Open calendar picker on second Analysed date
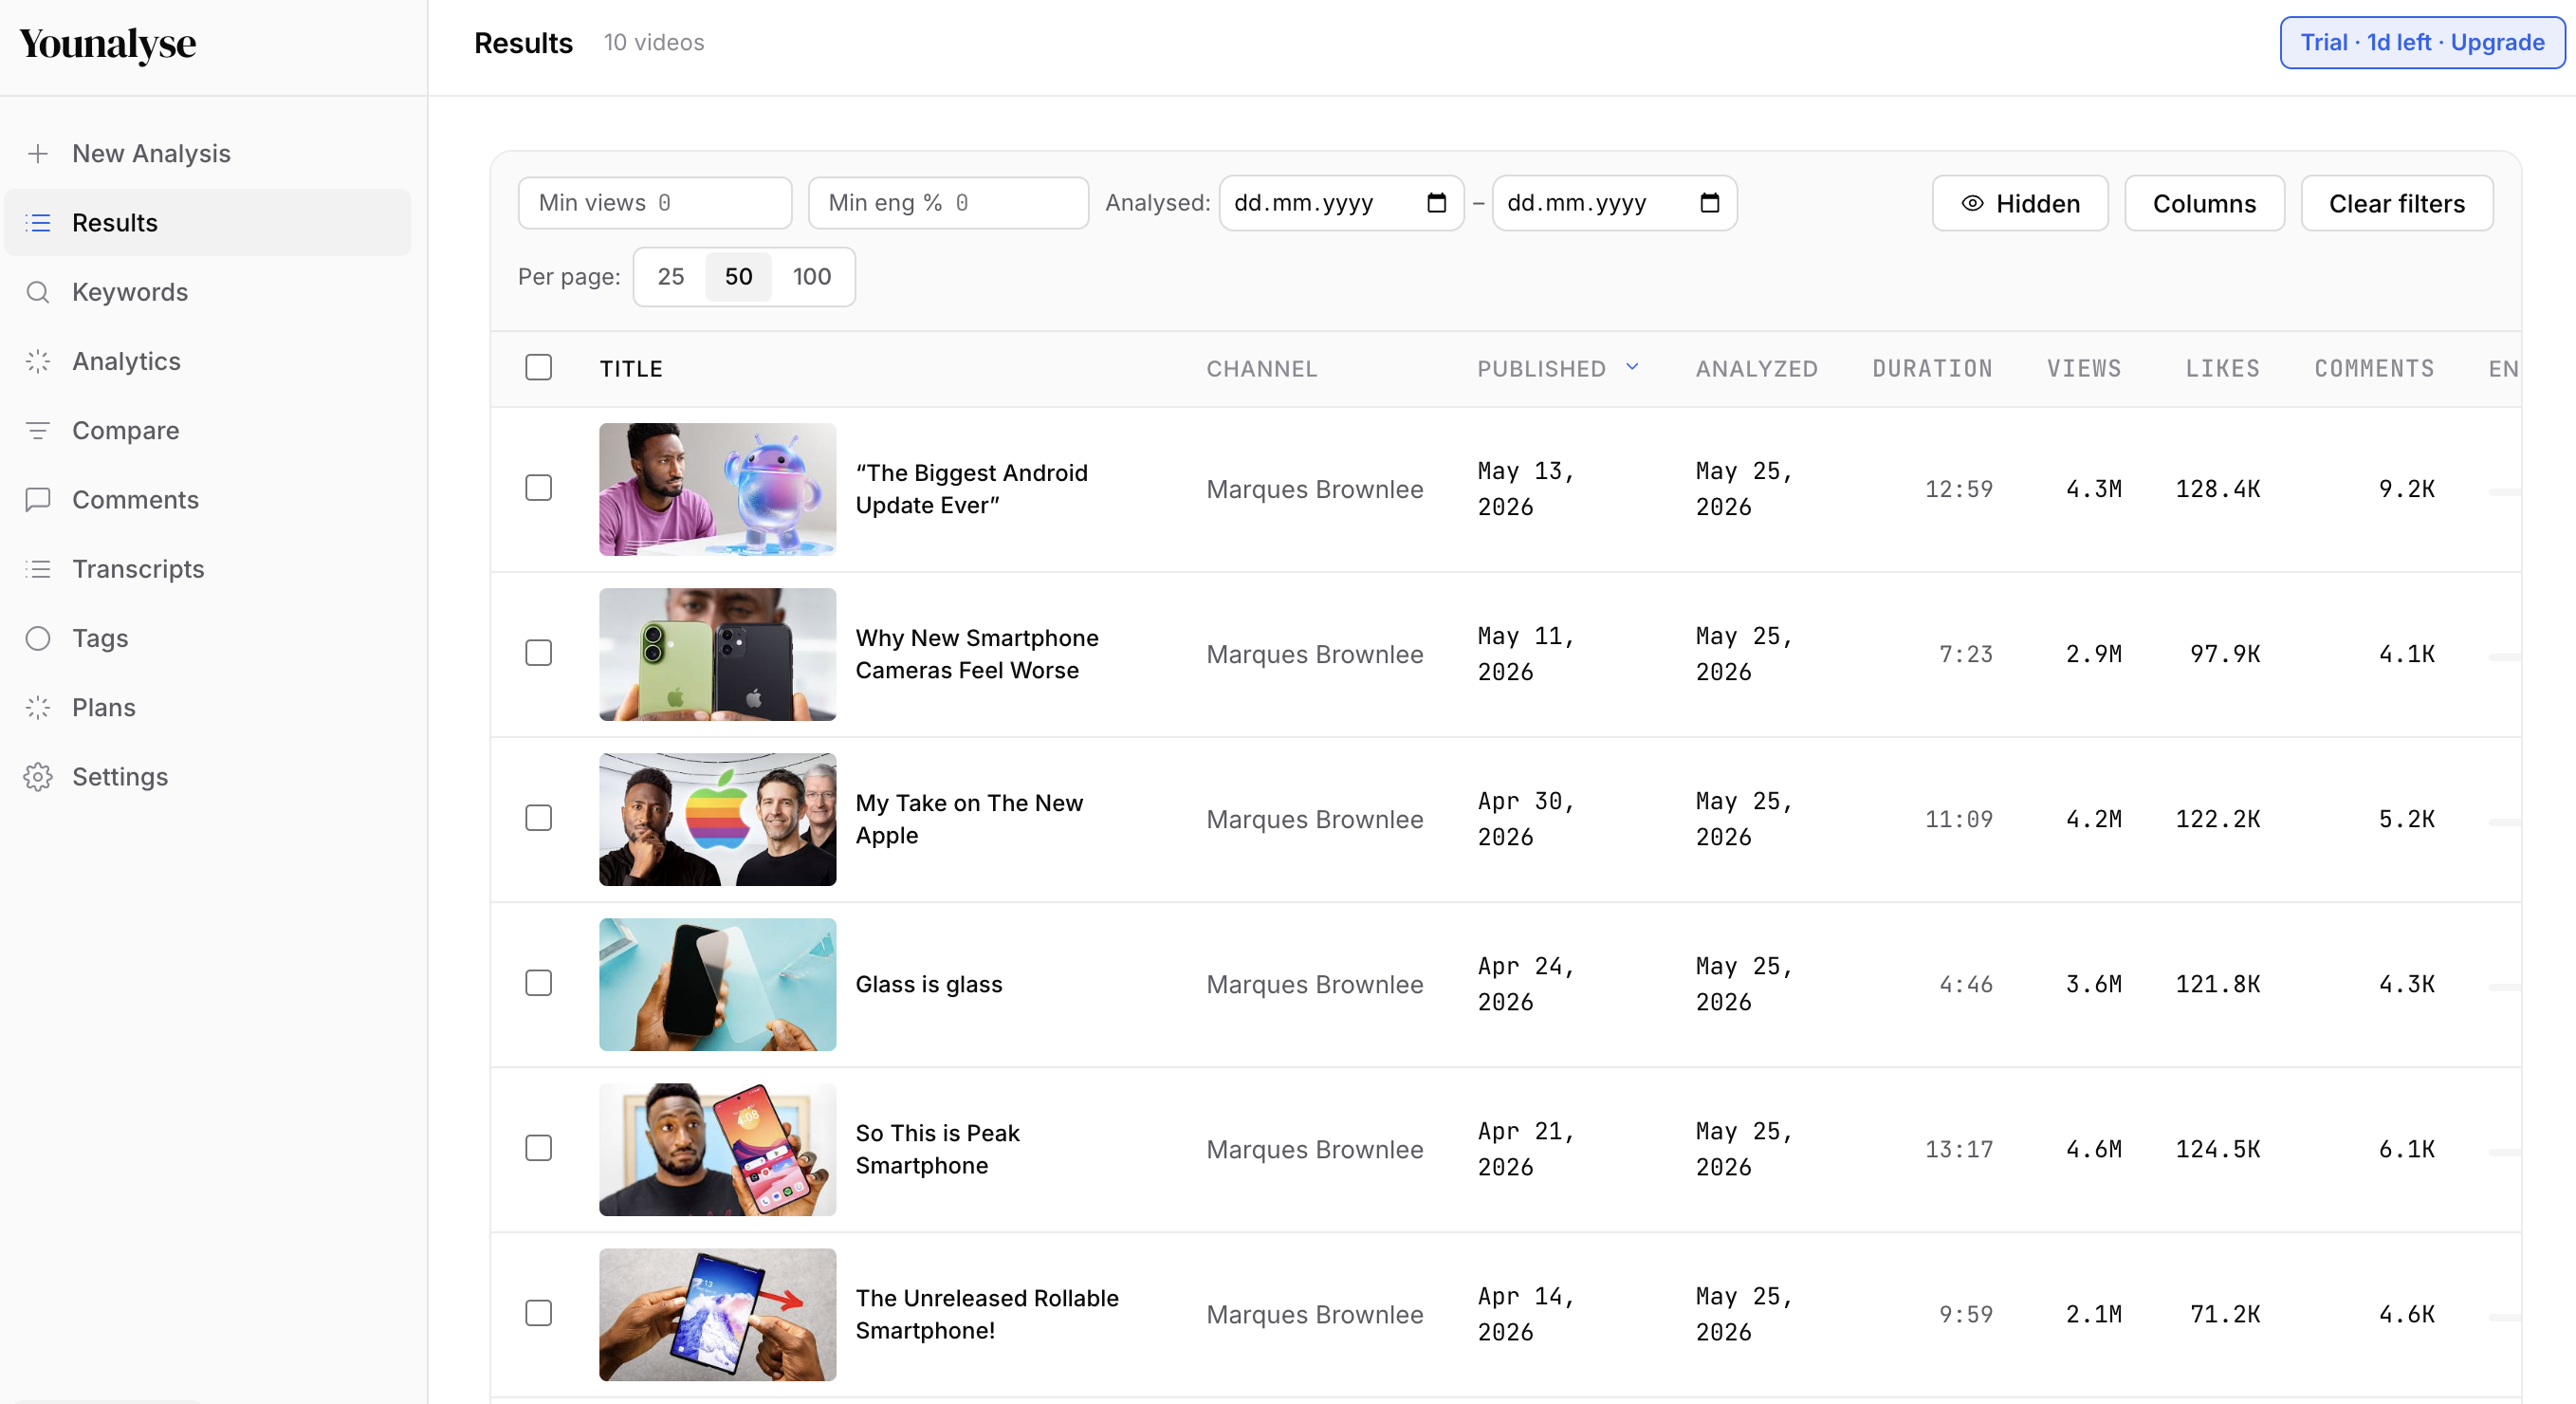This screenshot has width=2576, height=1404. tap(1709, 203)
